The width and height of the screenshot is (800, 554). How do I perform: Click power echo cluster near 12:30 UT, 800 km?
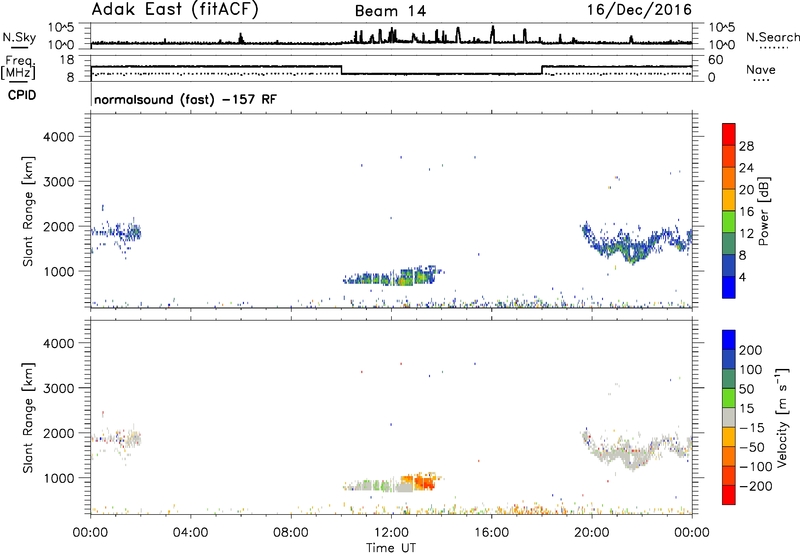(x=406, y=278)
